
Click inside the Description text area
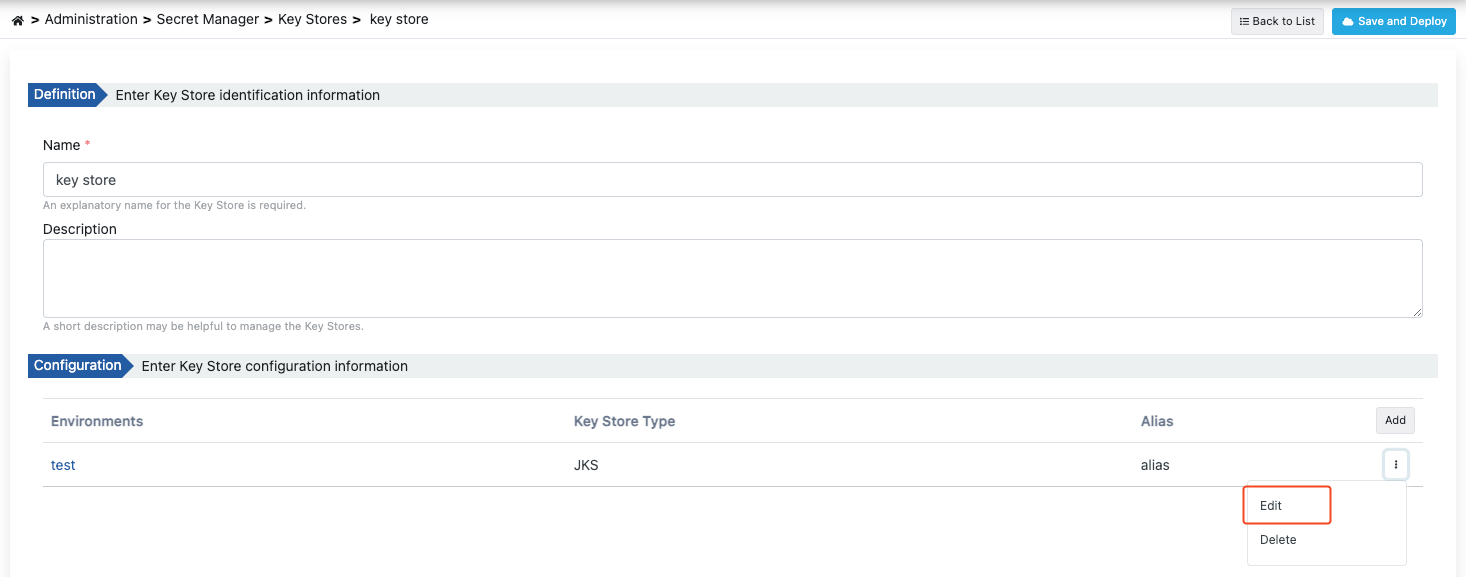pos(732,278)
